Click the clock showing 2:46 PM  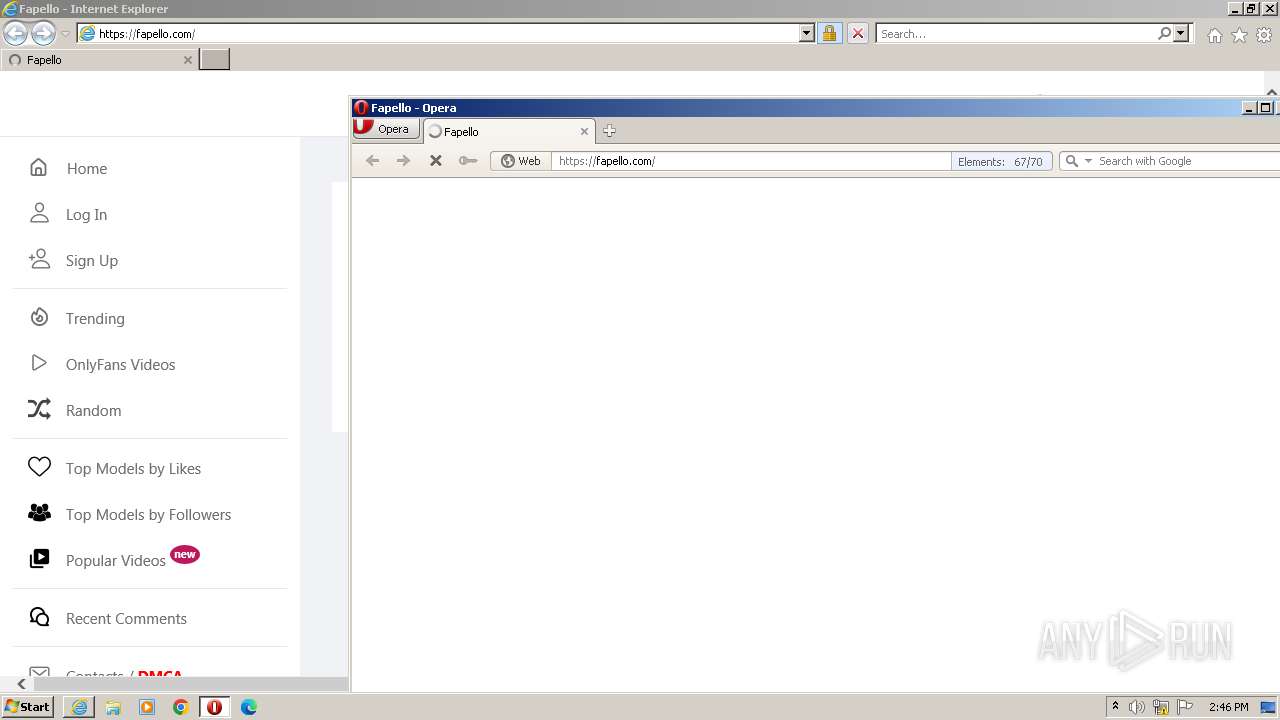click(x=1228, y=707)
